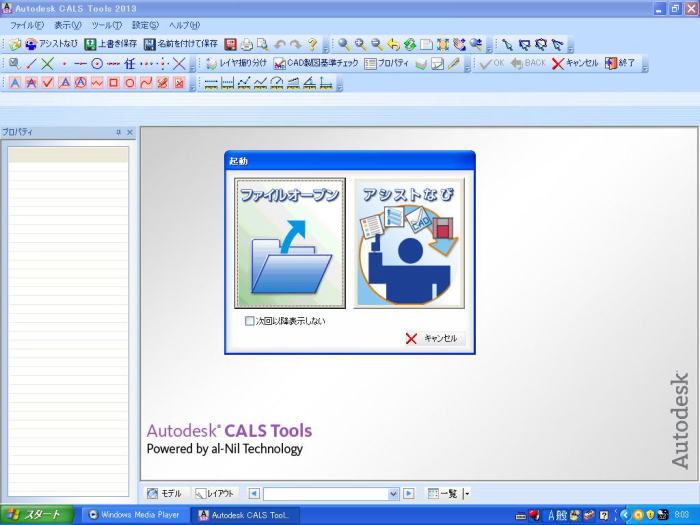The height and width of the screenshot is (525, 700).
Task: Close the プロパティ side panel
Action: tap(130, 132)
